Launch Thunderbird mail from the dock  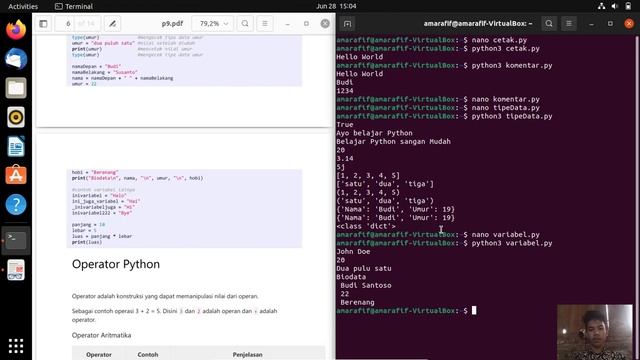pyautogui.click(x=16, y=59)
